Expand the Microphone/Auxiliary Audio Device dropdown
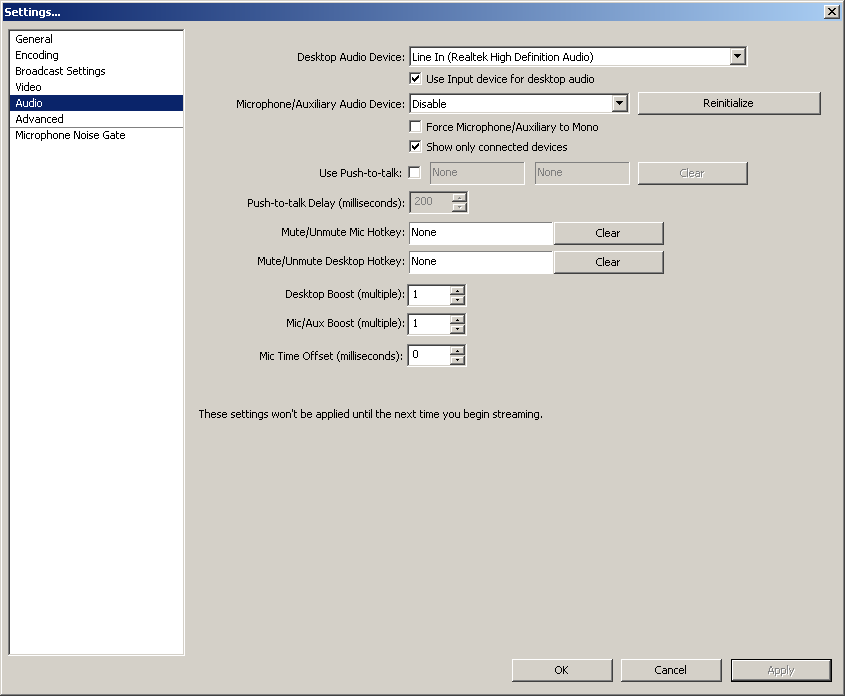Image resolution: width=845 pixels, height=696 pixels. coord(619,103)
